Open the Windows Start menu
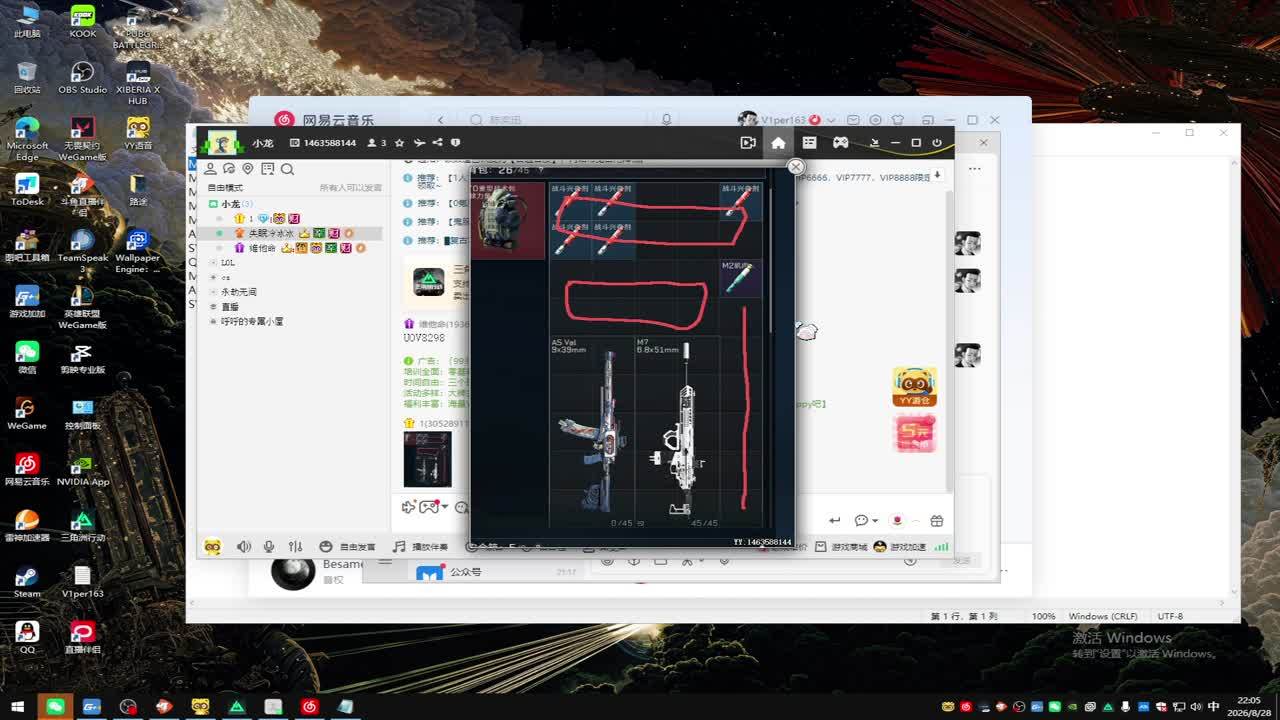 pos(18,706)
